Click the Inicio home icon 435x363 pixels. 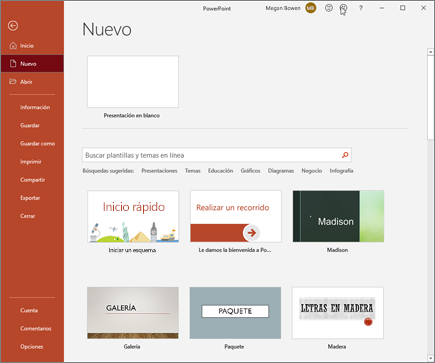[x=13, y=46]
